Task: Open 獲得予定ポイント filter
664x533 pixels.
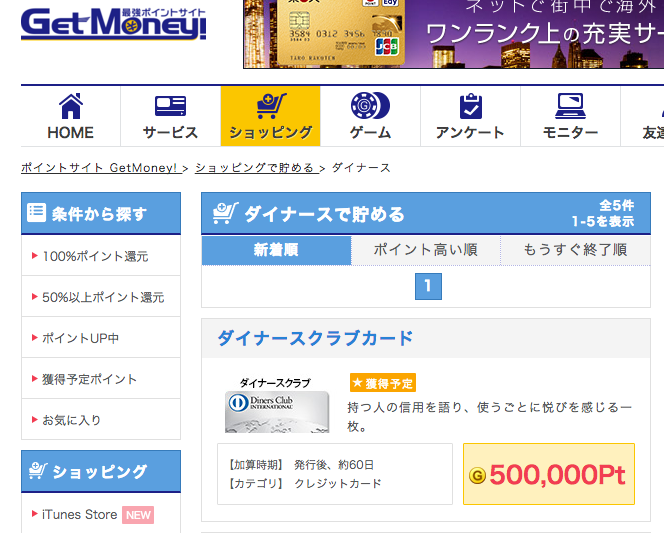Action: [x=101, y=379]
